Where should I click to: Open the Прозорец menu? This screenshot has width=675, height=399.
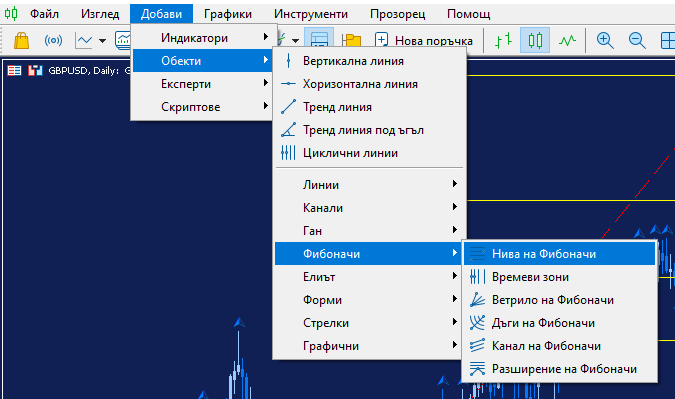coord(397,14)
